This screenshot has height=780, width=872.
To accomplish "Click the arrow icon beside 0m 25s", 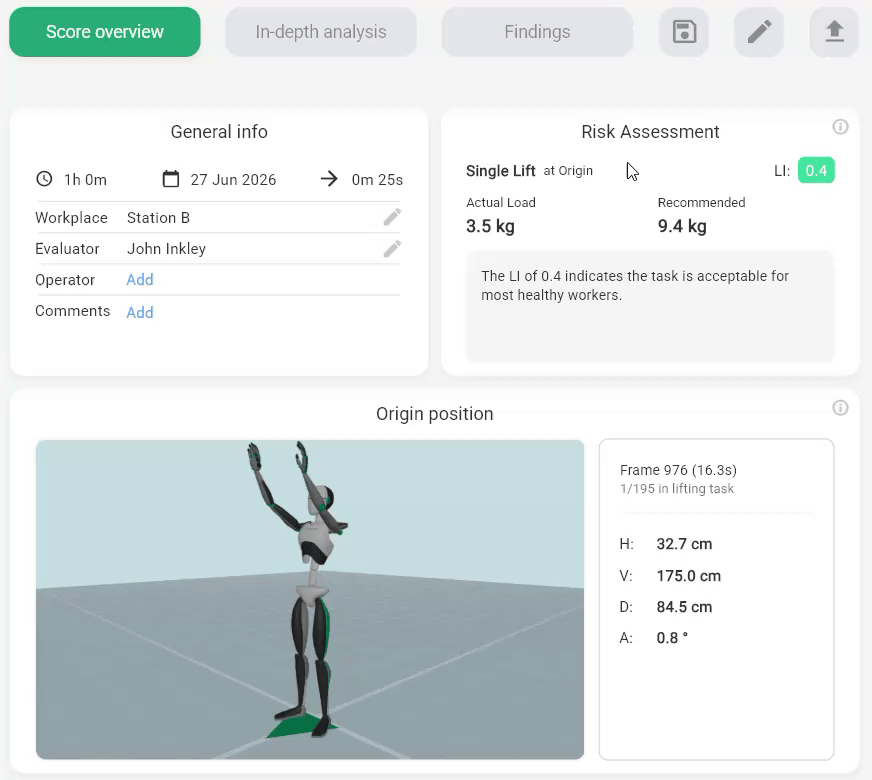I will [x=329, y=179].
